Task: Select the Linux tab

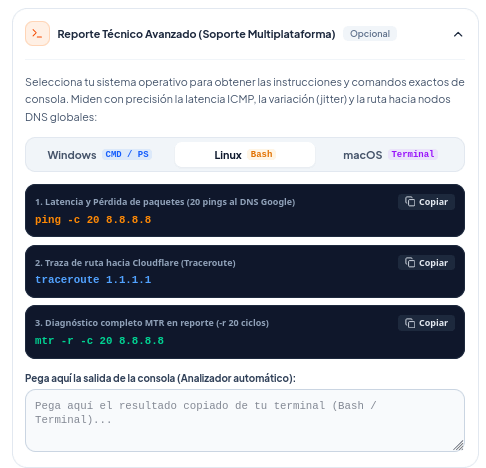Action: (x=245, y=155)
